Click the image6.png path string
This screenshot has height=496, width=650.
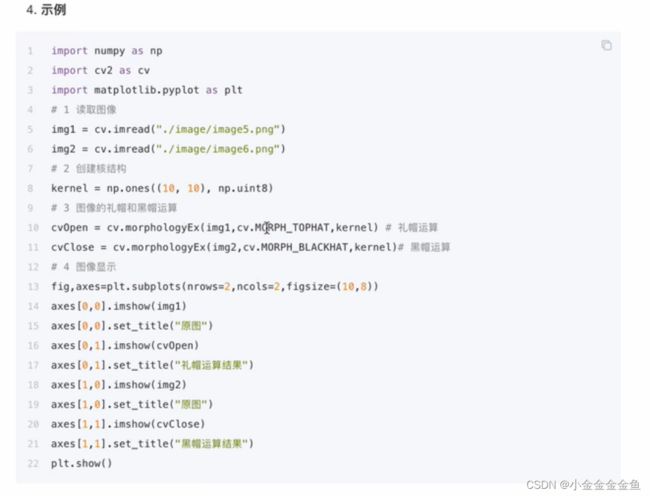tap(218, 149)
